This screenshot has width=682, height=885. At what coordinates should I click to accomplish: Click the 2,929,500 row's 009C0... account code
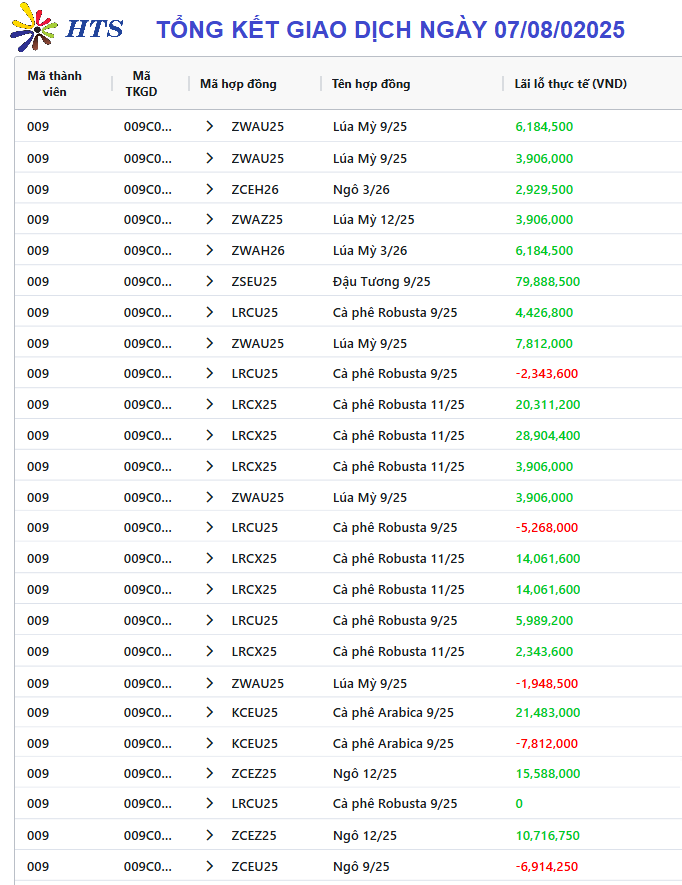point(148,190)
